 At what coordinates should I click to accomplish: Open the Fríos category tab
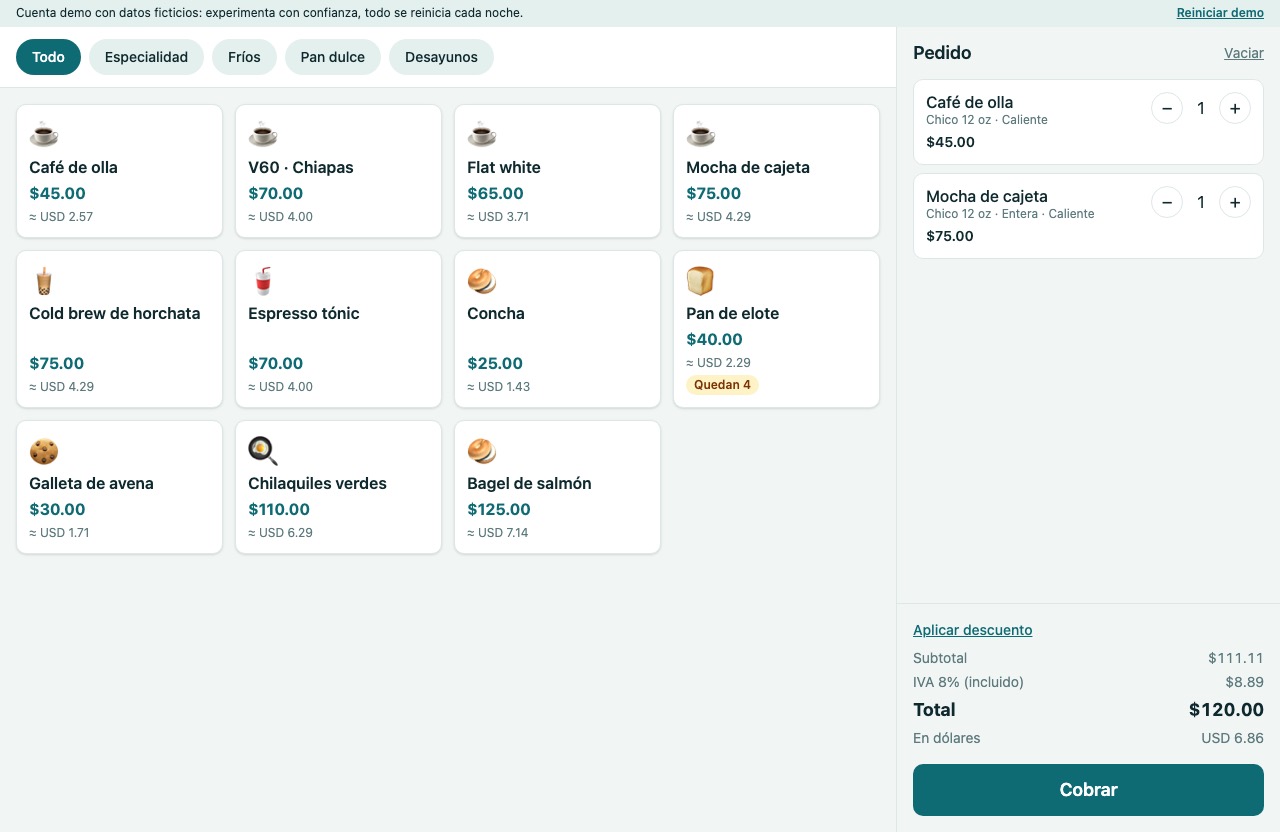pos(244,57)
